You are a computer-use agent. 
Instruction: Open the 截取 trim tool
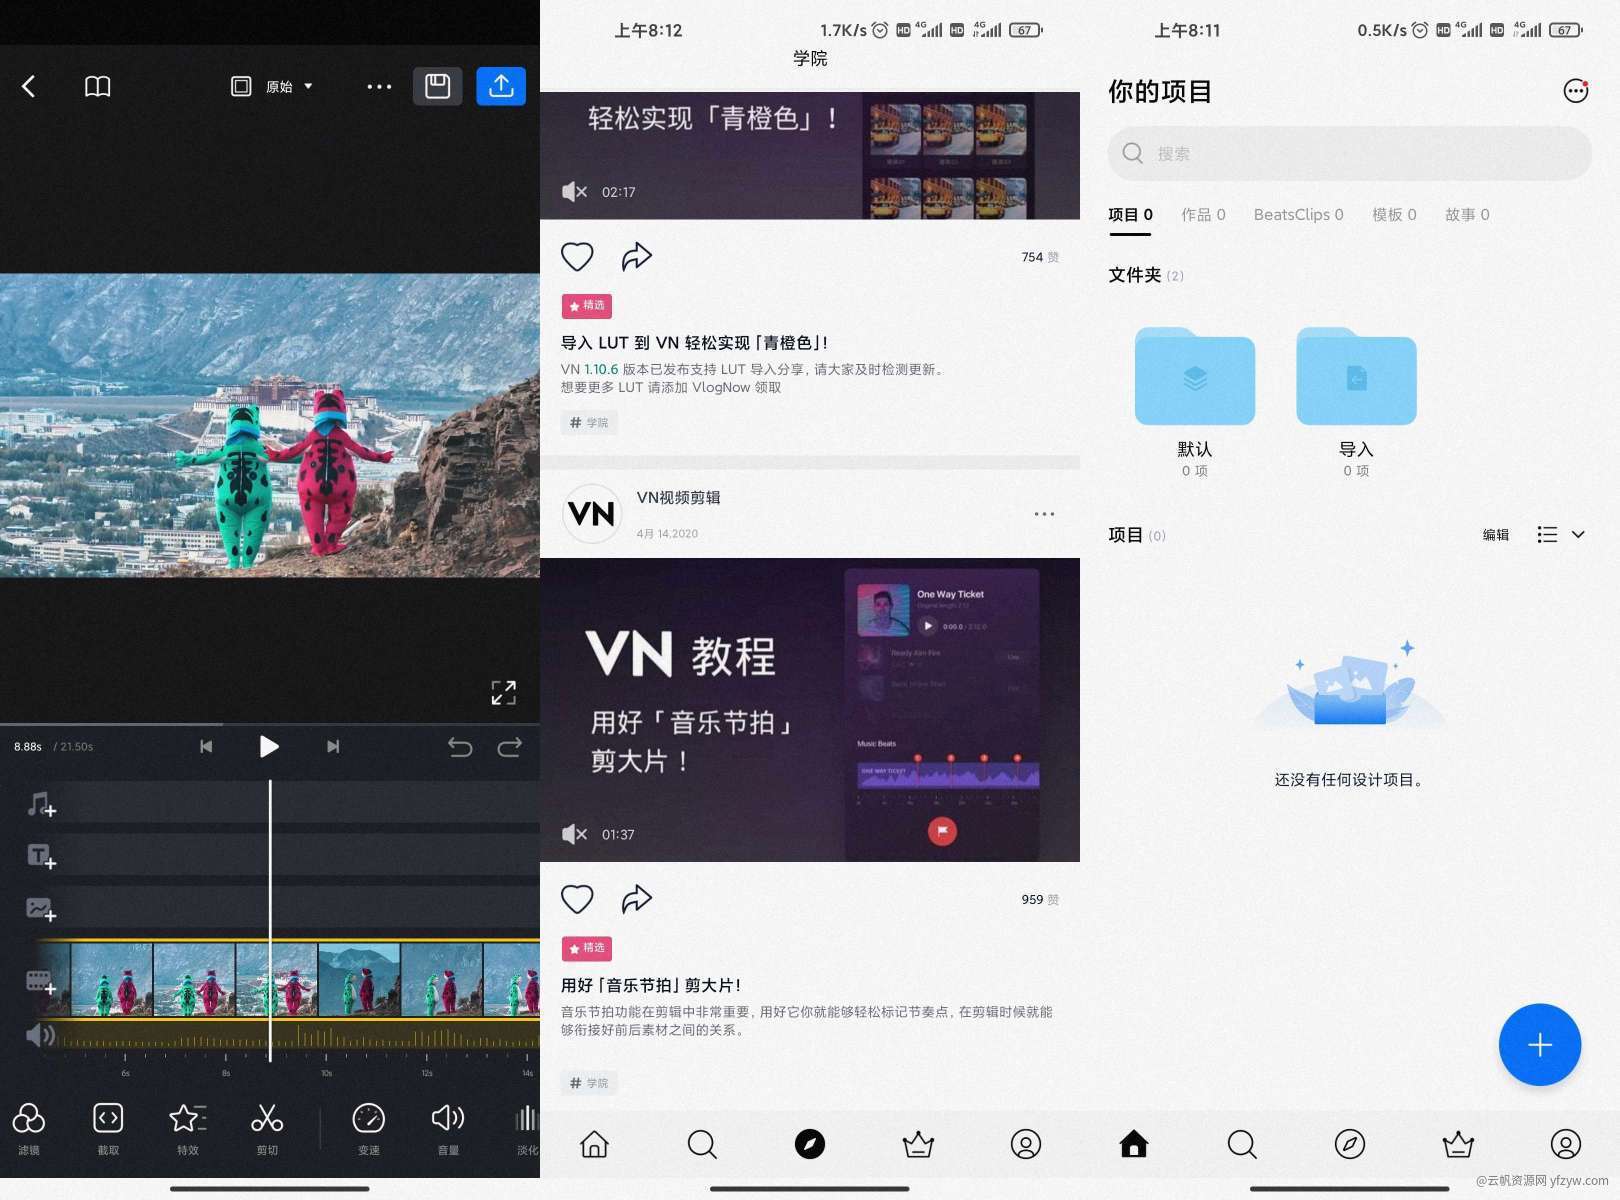pos(108,1129)
